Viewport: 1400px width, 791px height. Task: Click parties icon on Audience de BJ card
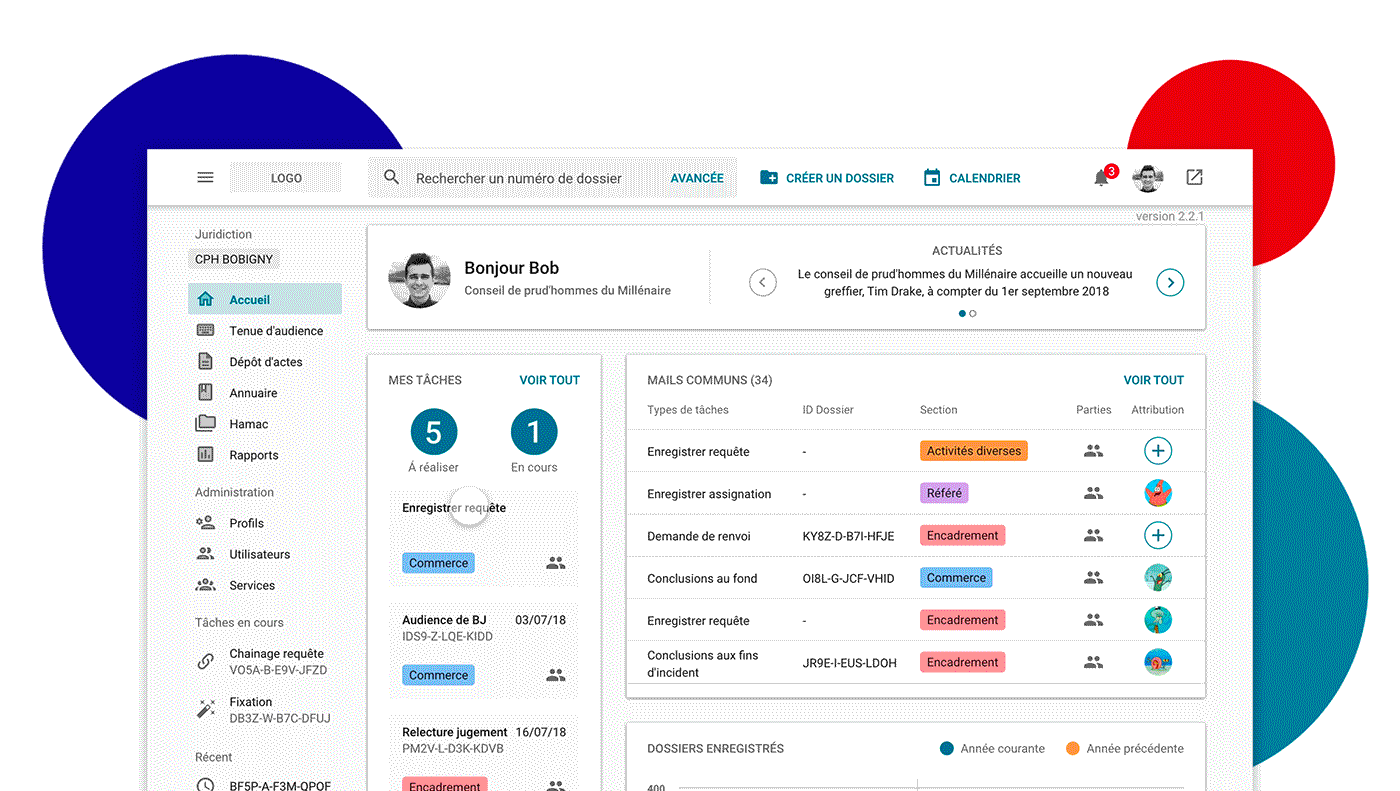click(556, 675)
